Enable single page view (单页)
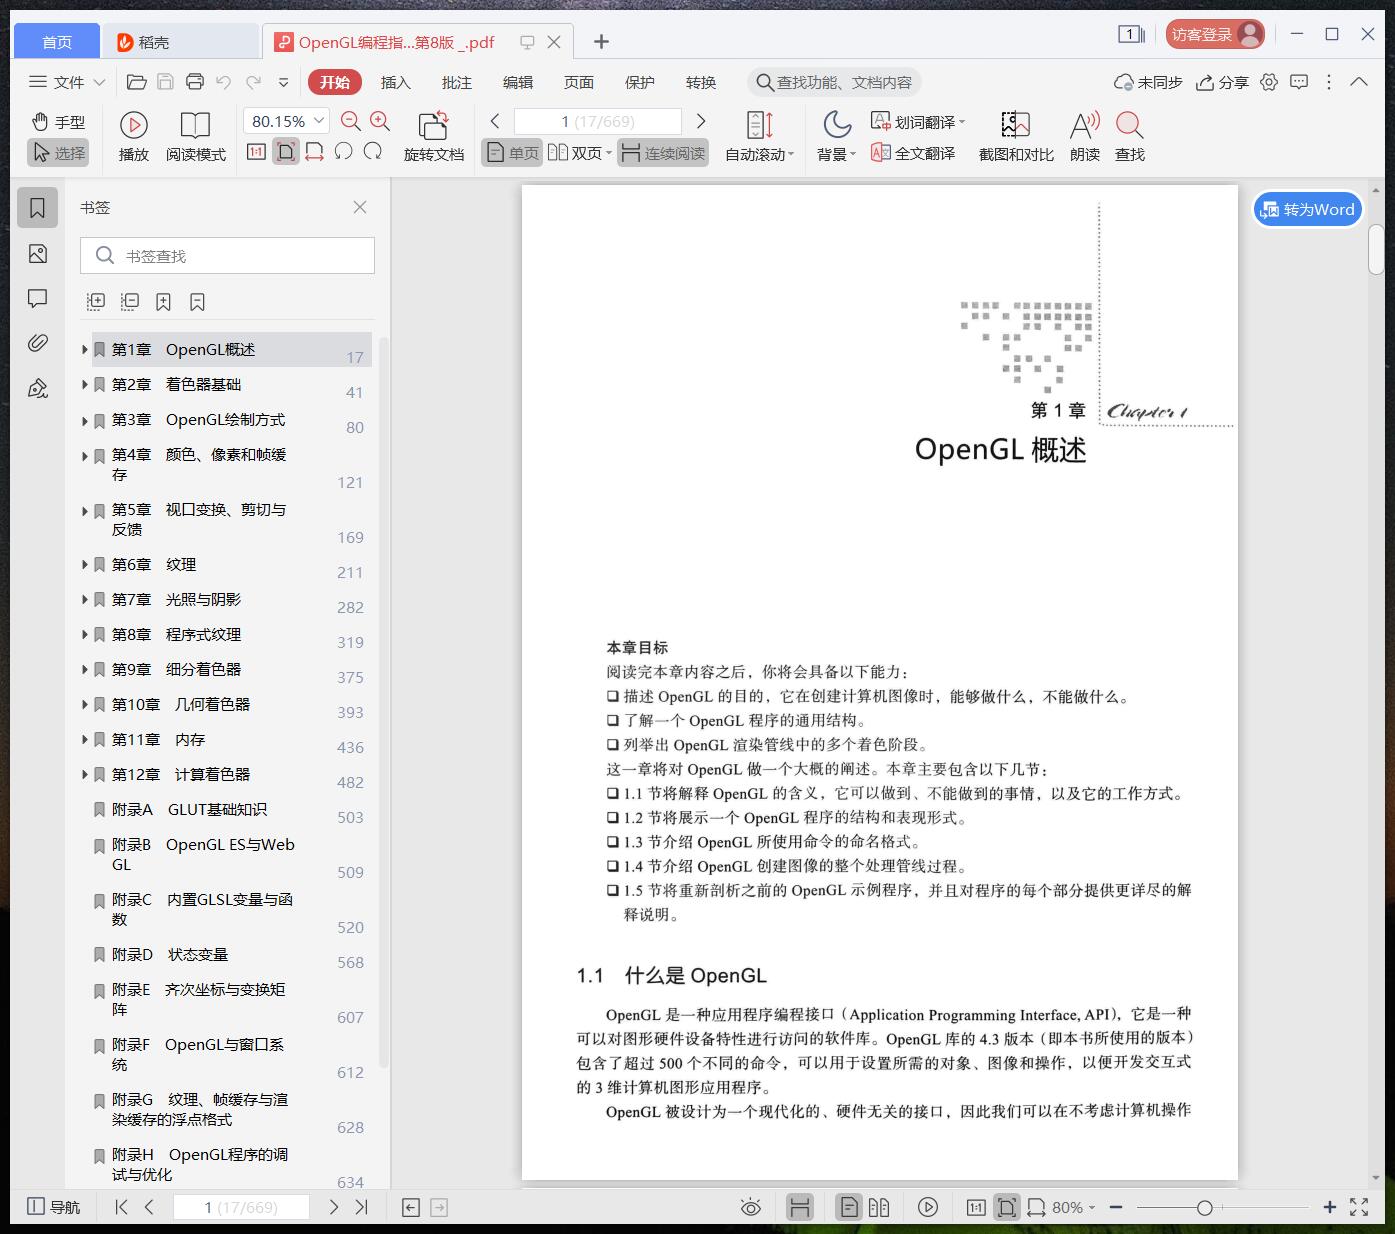The width and height of the screenshot is (1395, 1234). [x=512, y=153]
